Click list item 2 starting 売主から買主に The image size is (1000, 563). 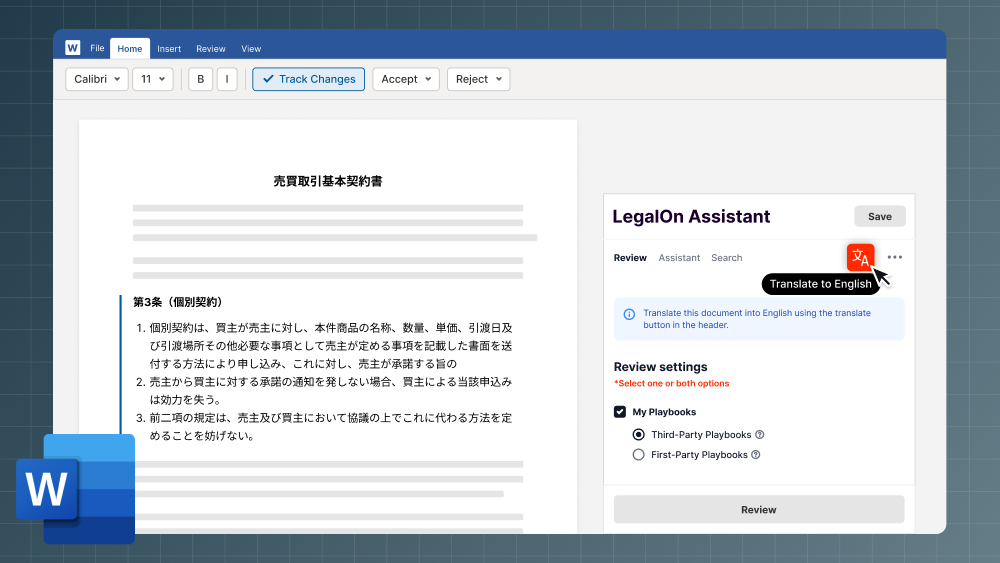click(325, 391)
